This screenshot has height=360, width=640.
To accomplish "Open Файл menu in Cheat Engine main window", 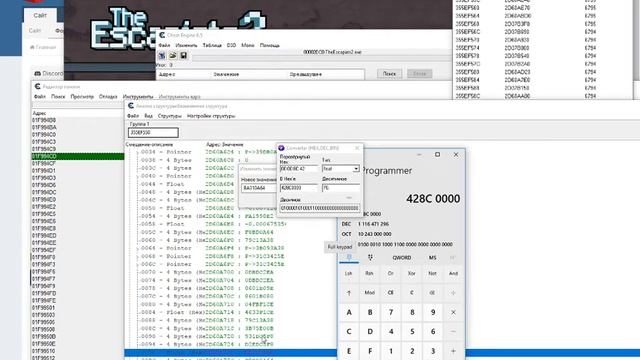I will pos(164,45).
